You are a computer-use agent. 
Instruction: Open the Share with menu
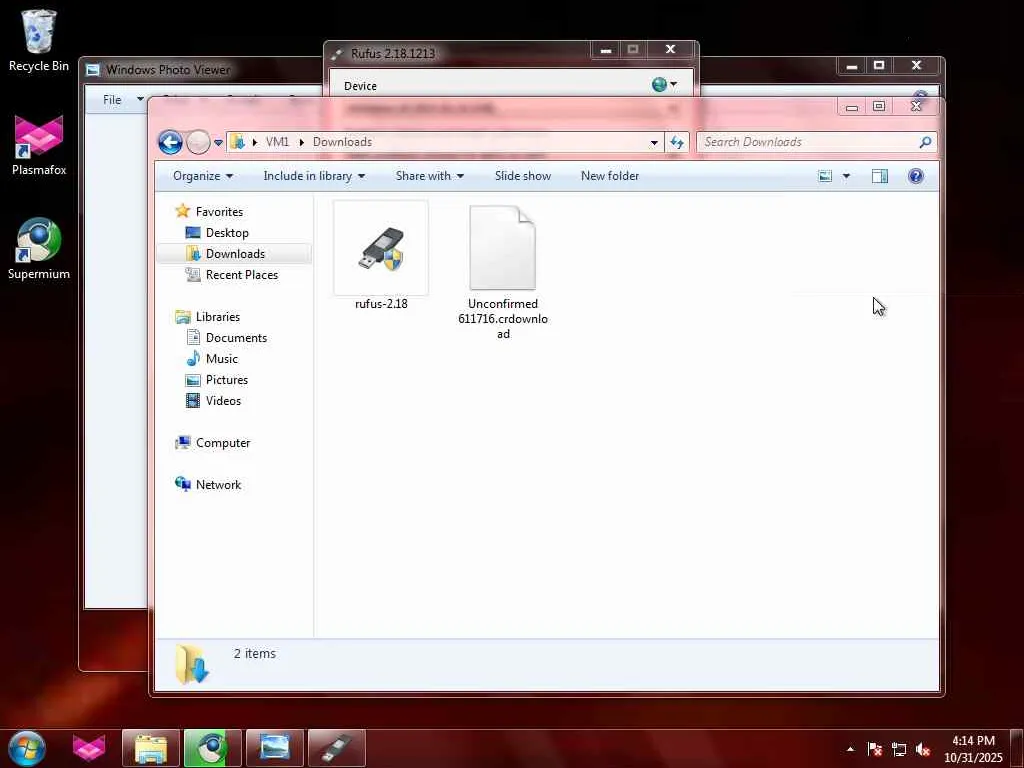tap(430, 176)
